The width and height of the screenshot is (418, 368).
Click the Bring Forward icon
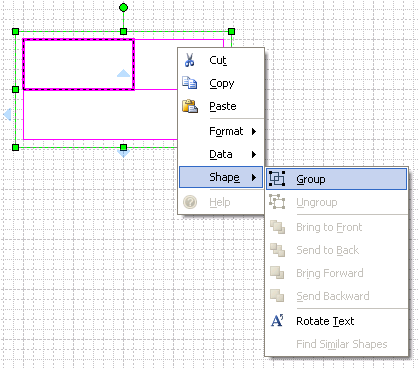click(277, 273)
